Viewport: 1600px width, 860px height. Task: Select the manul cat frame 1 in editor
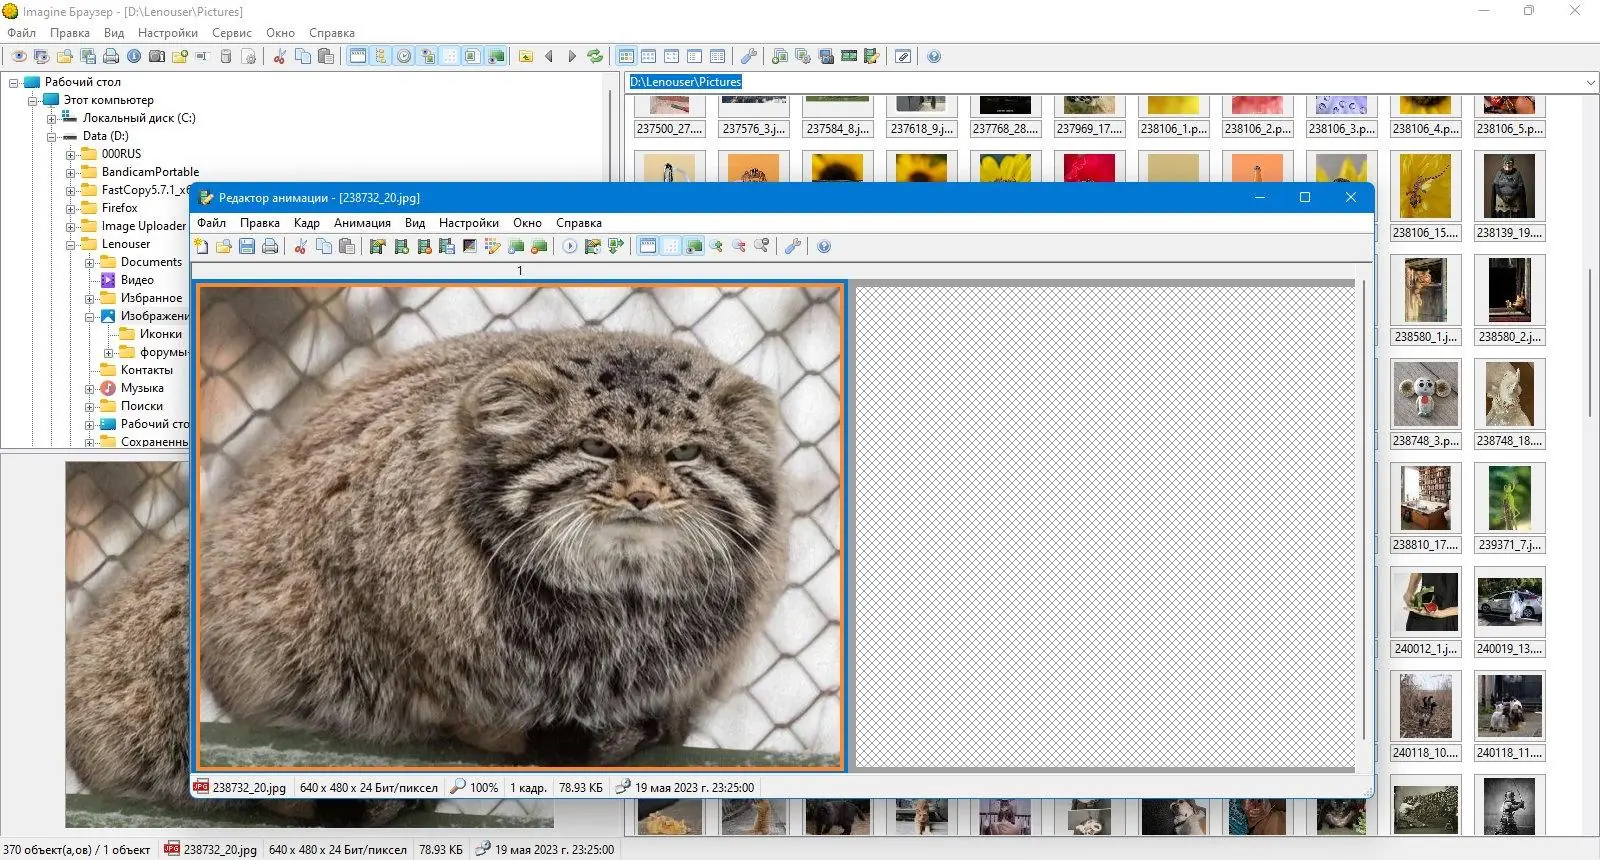click(x=520, y=527)
